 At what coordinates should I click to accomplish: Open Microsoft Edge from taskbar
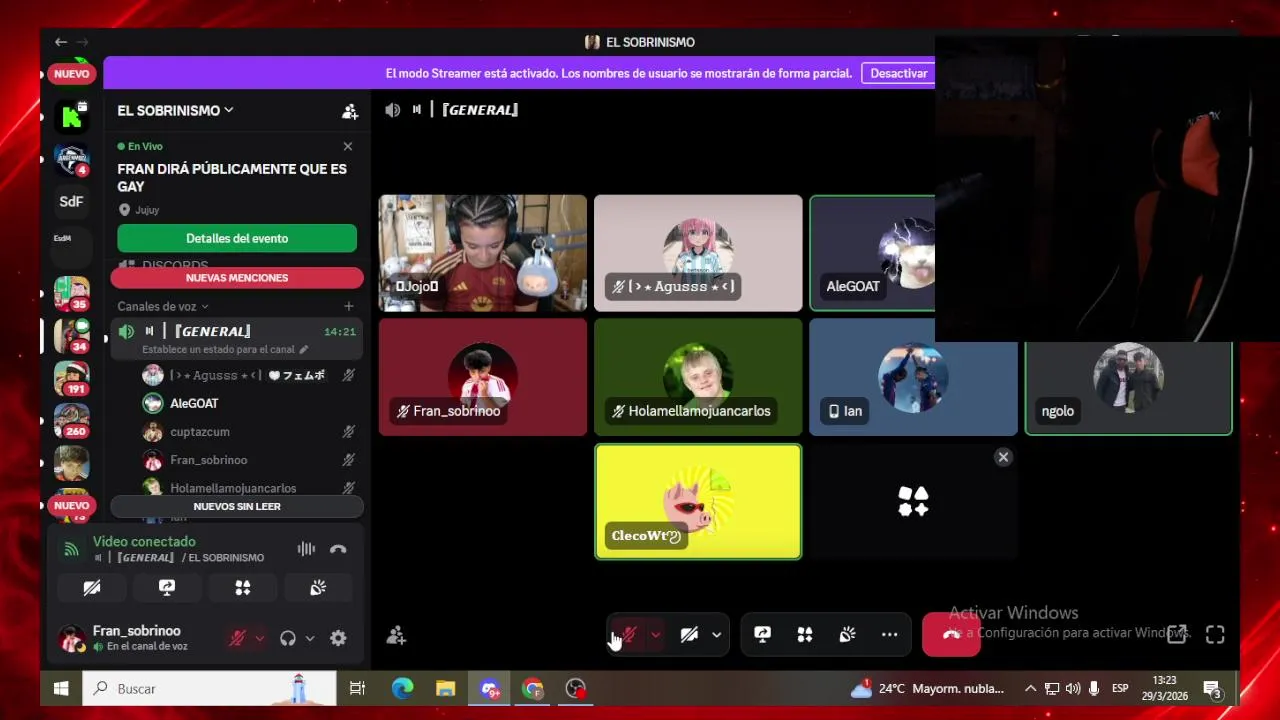(x=402, y=688)
